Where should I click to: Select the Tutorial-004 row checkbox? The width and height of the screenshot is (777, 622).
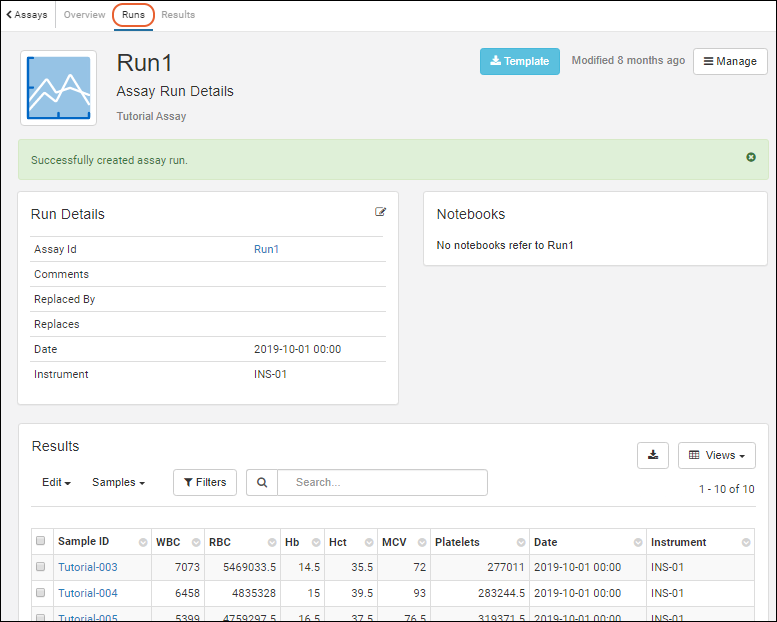[41, 593]
